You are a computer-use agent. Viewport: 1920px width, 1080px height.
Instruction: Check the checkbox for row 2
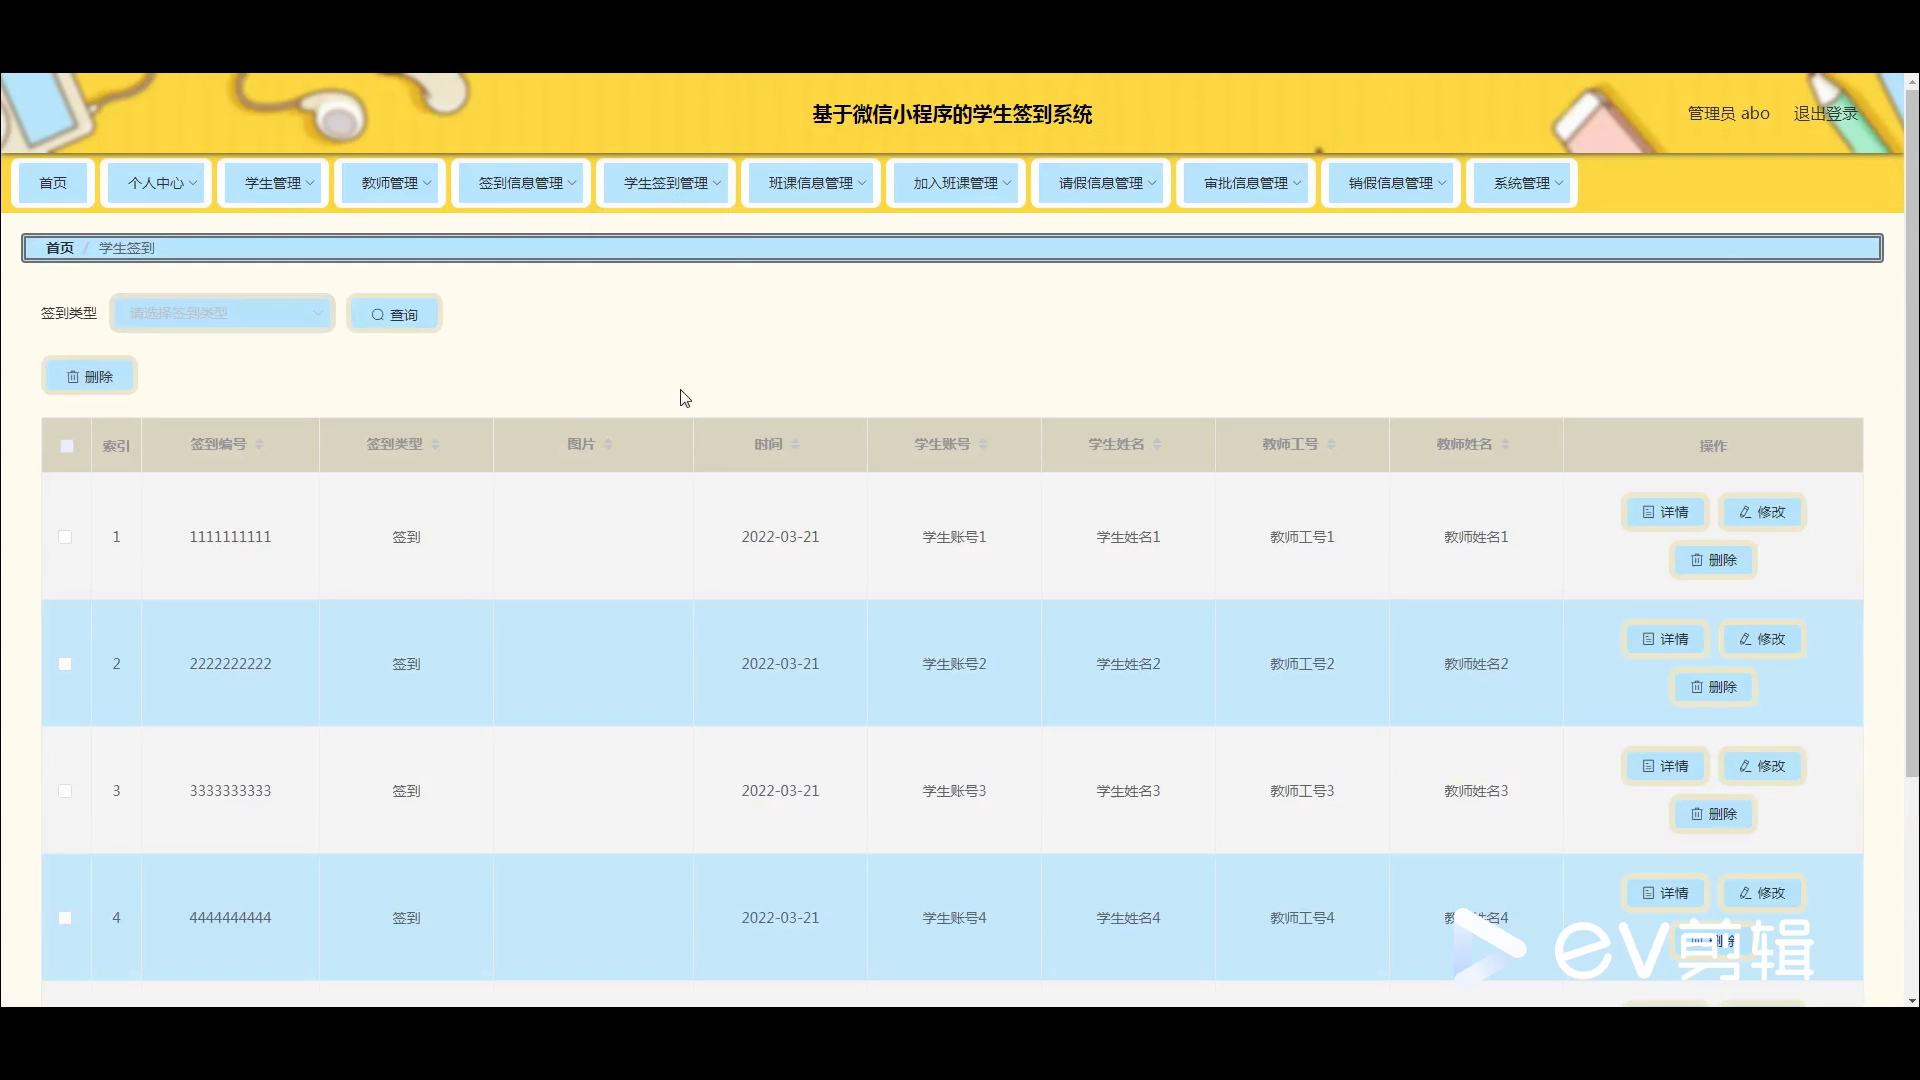(65, 664)
